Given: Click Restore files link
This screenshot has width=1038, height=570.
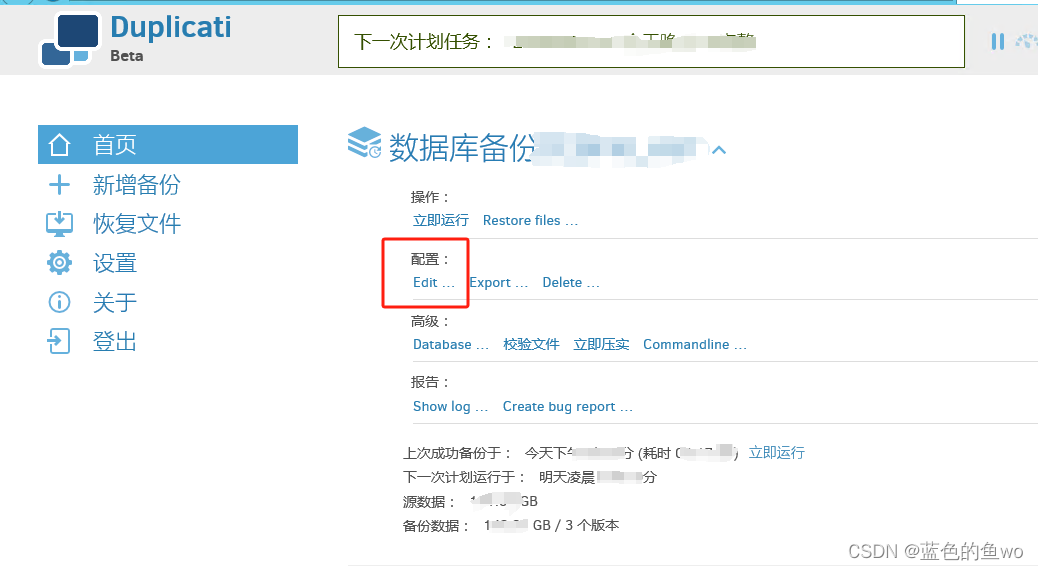Looking at the screenshot, I should point(530,220).
